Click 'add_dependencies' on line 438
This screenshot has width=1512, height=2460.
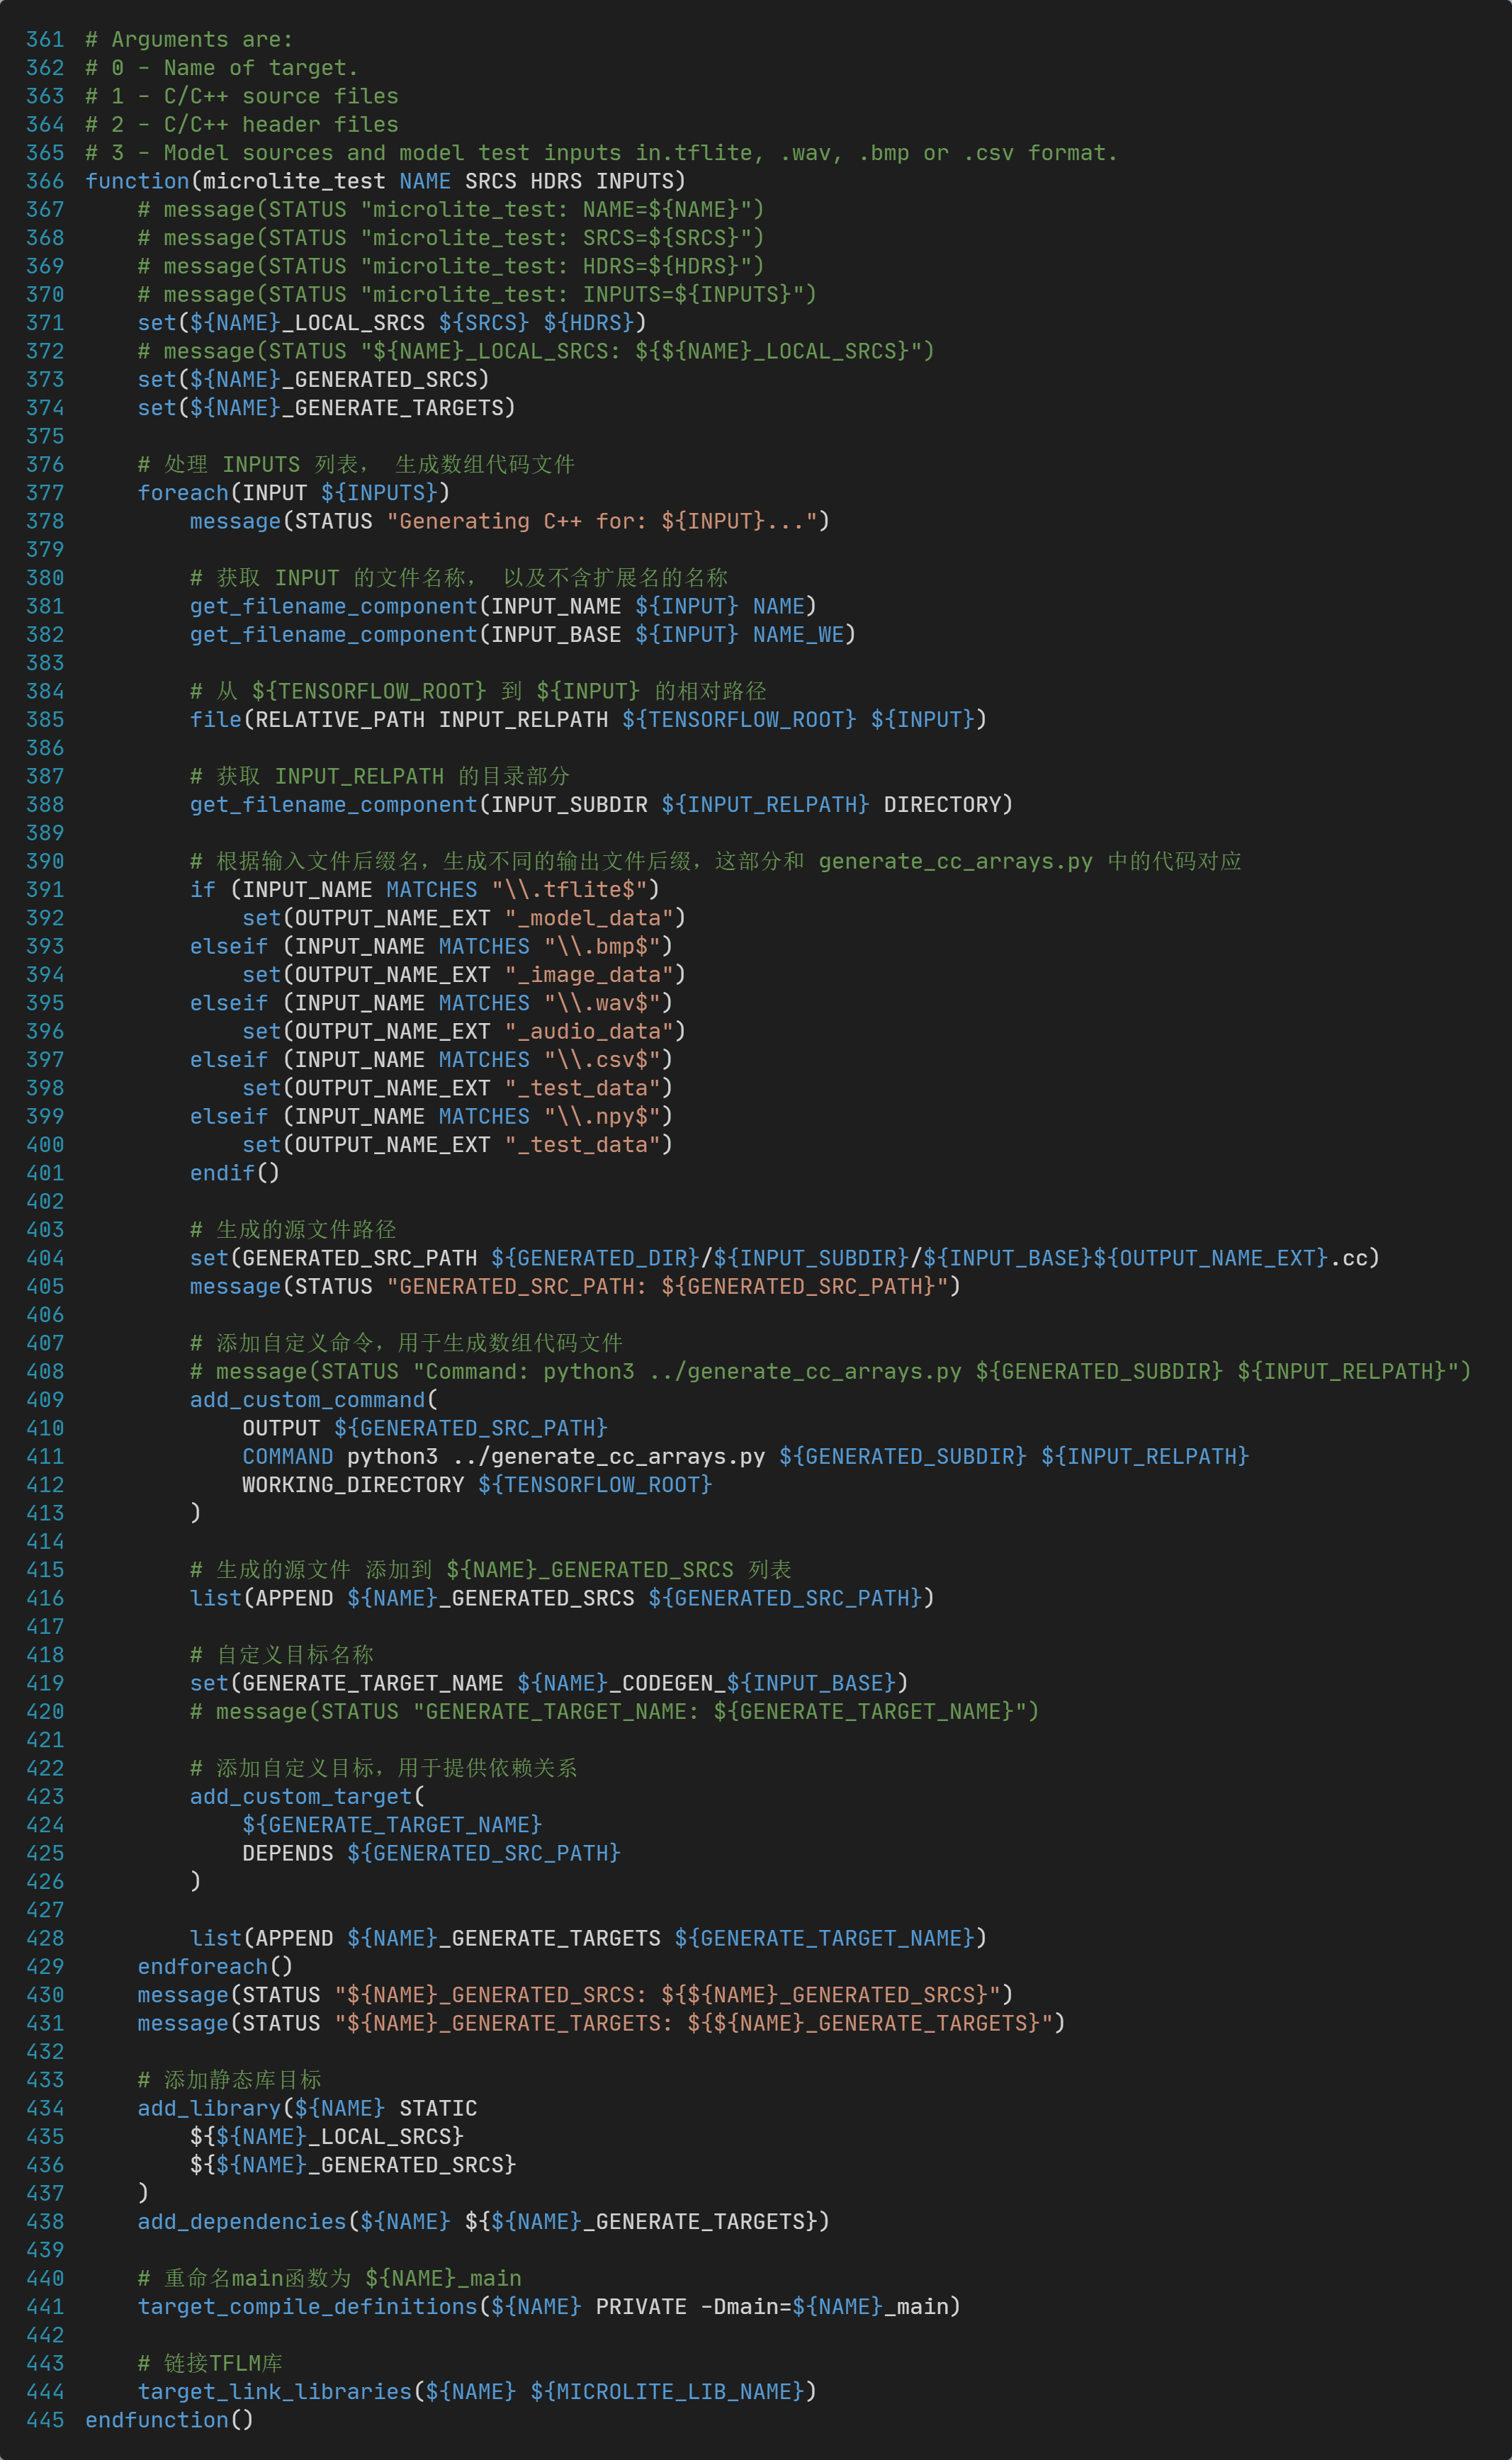pos(242,2222)
